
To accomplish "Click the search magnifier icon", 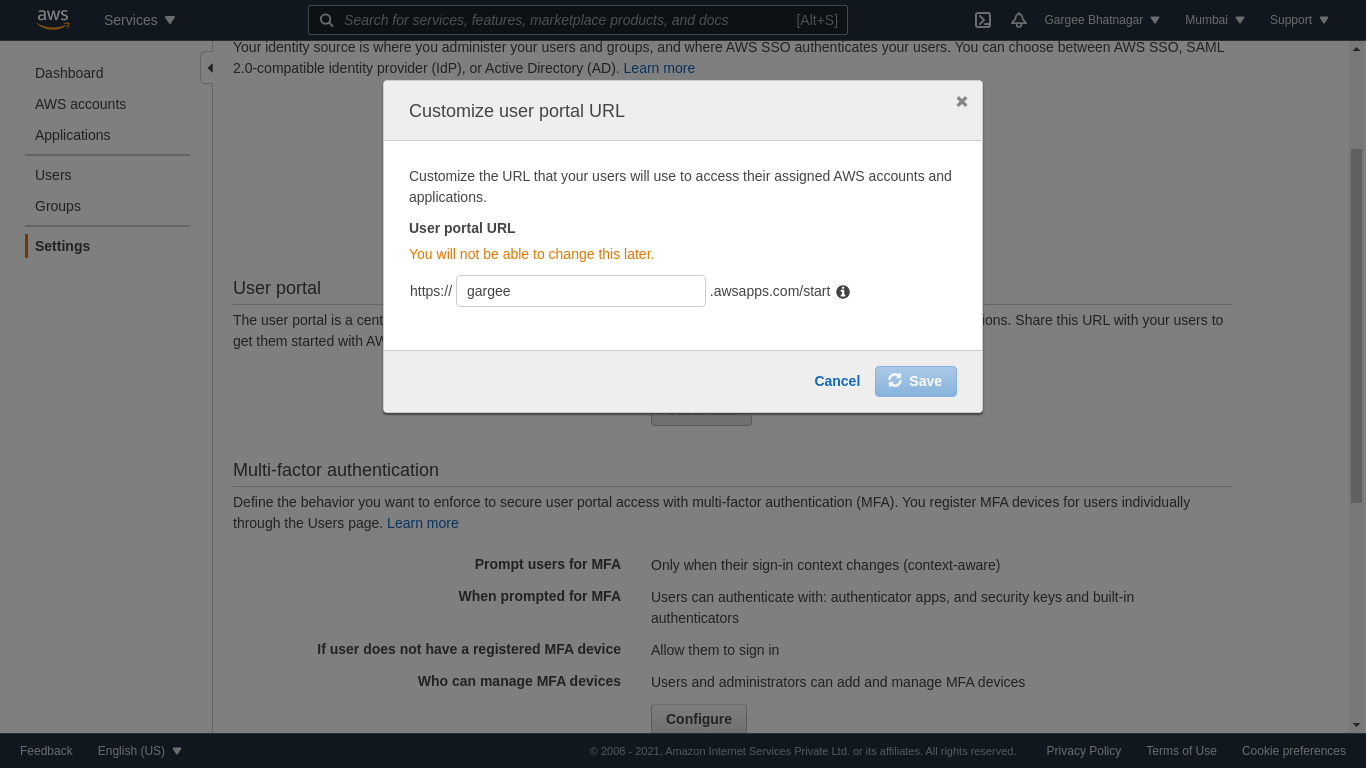I will [x=327, y=20].
